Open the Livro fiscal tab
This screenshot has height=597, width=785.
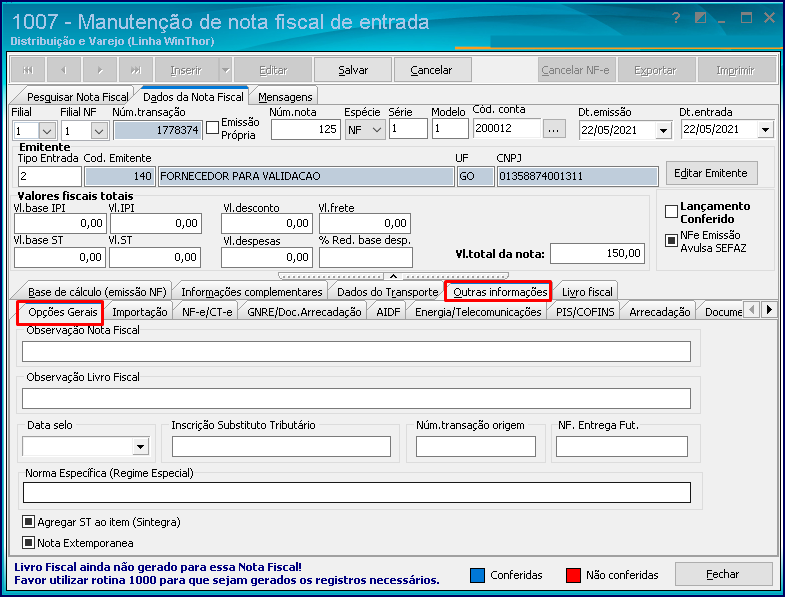587,291
